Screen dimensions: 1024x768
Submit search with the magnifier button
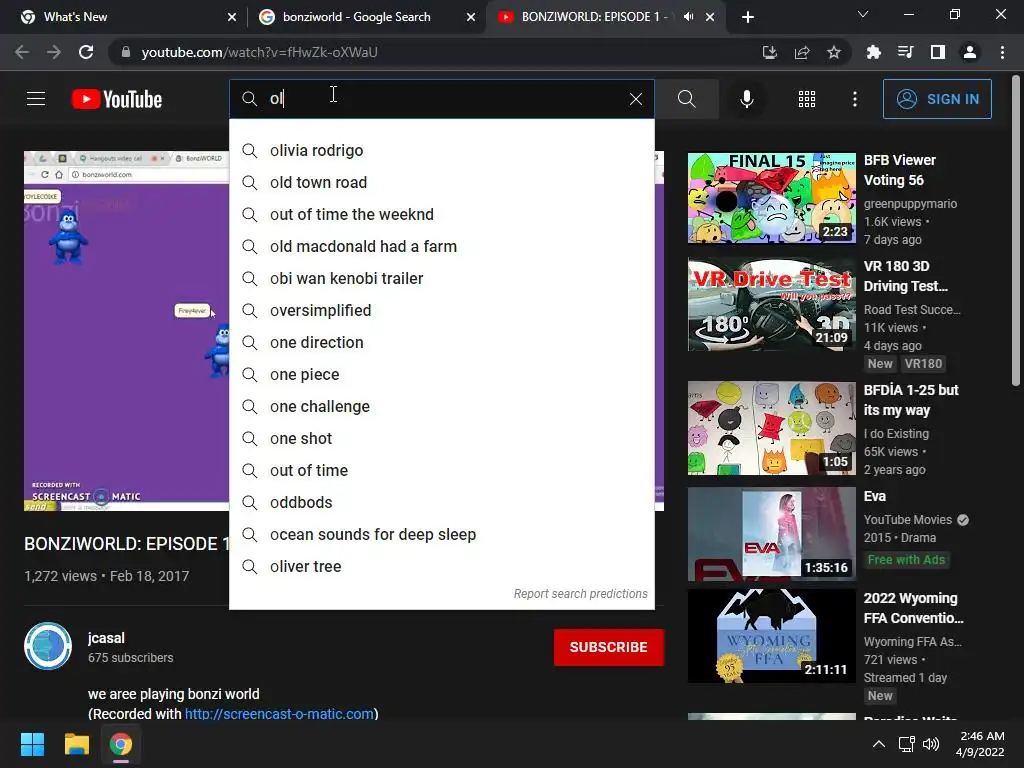[686, 99]
